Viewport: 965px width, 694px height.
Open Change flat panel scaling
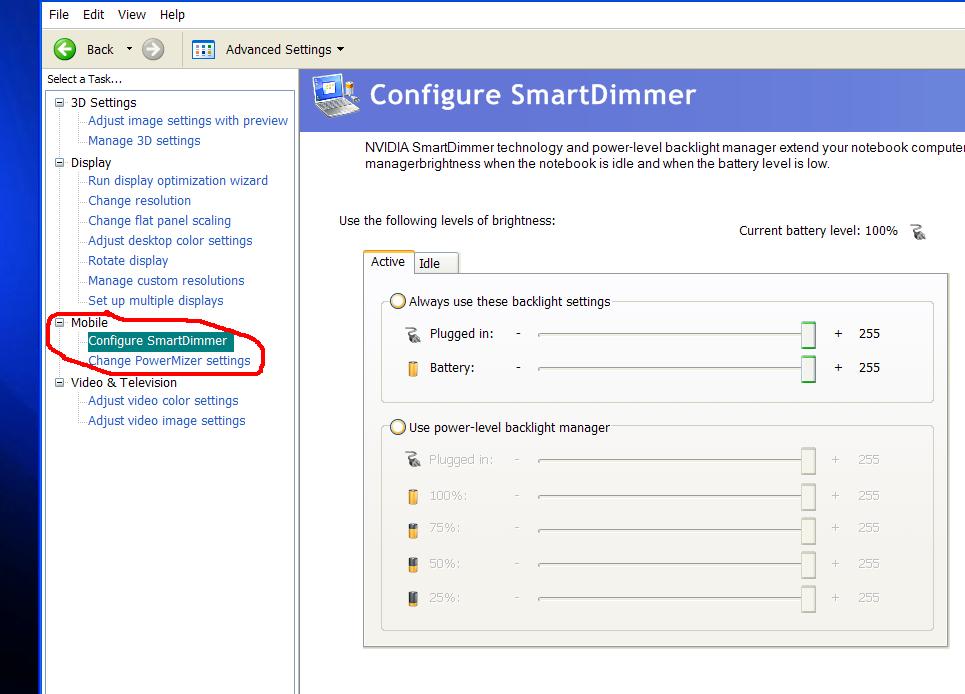pos(159,220)
